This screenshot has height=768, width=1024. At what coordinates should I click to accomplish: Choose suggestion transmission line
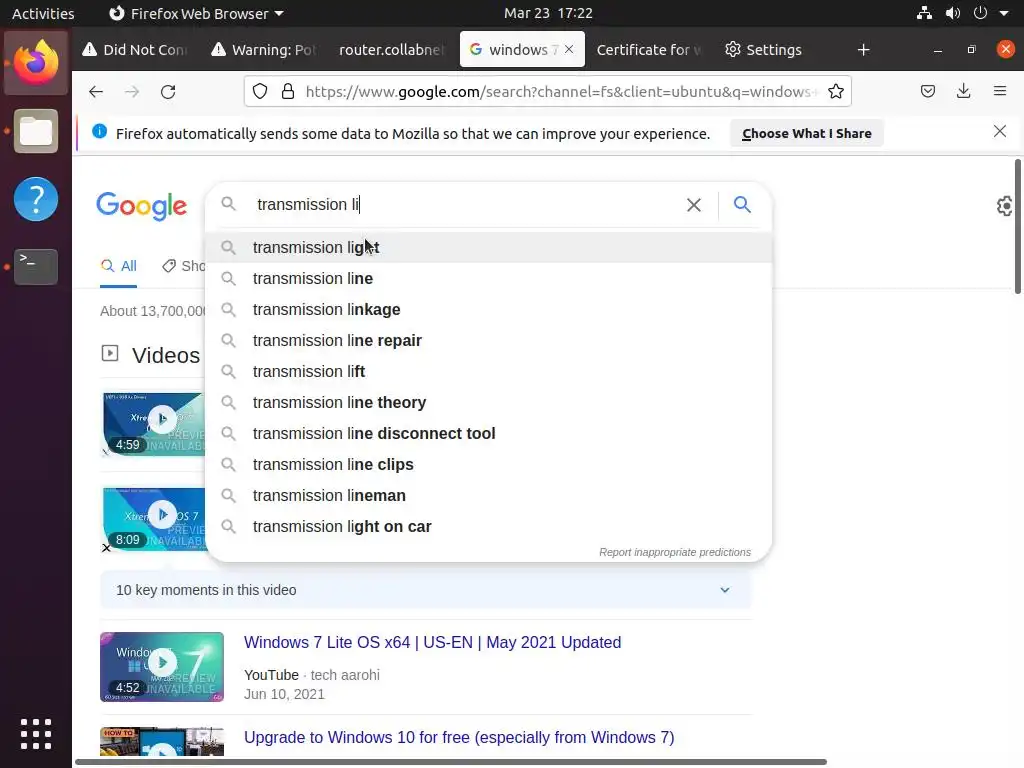(488, 278)
